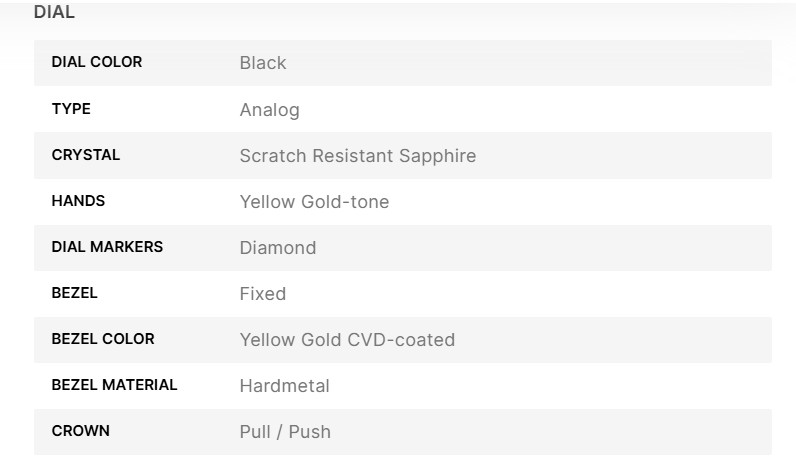Click the BEZEL row label
Screen dimensions: 796x462
click(74, 293)
